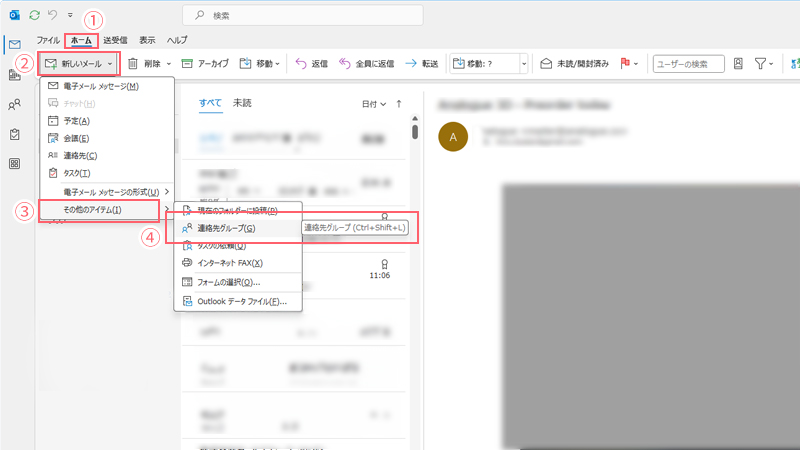Select 予定(A) from the menu
This screenshot has width=800, height=450.
107,121
